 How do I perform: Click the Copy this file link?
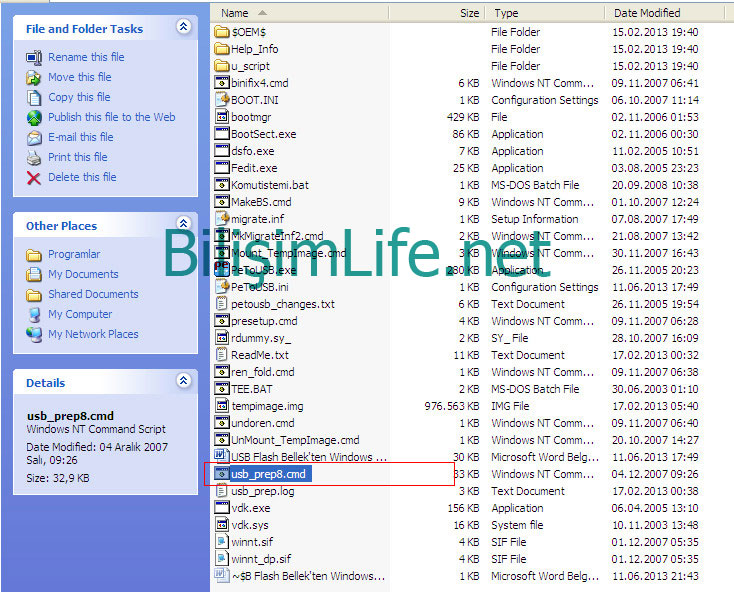[x=79, y=97]
